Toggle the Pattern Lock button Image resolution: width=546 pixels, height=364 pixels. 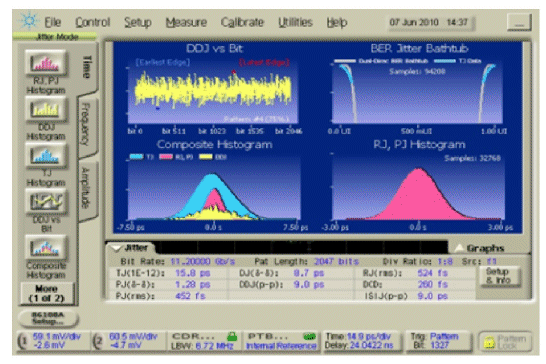505,342
